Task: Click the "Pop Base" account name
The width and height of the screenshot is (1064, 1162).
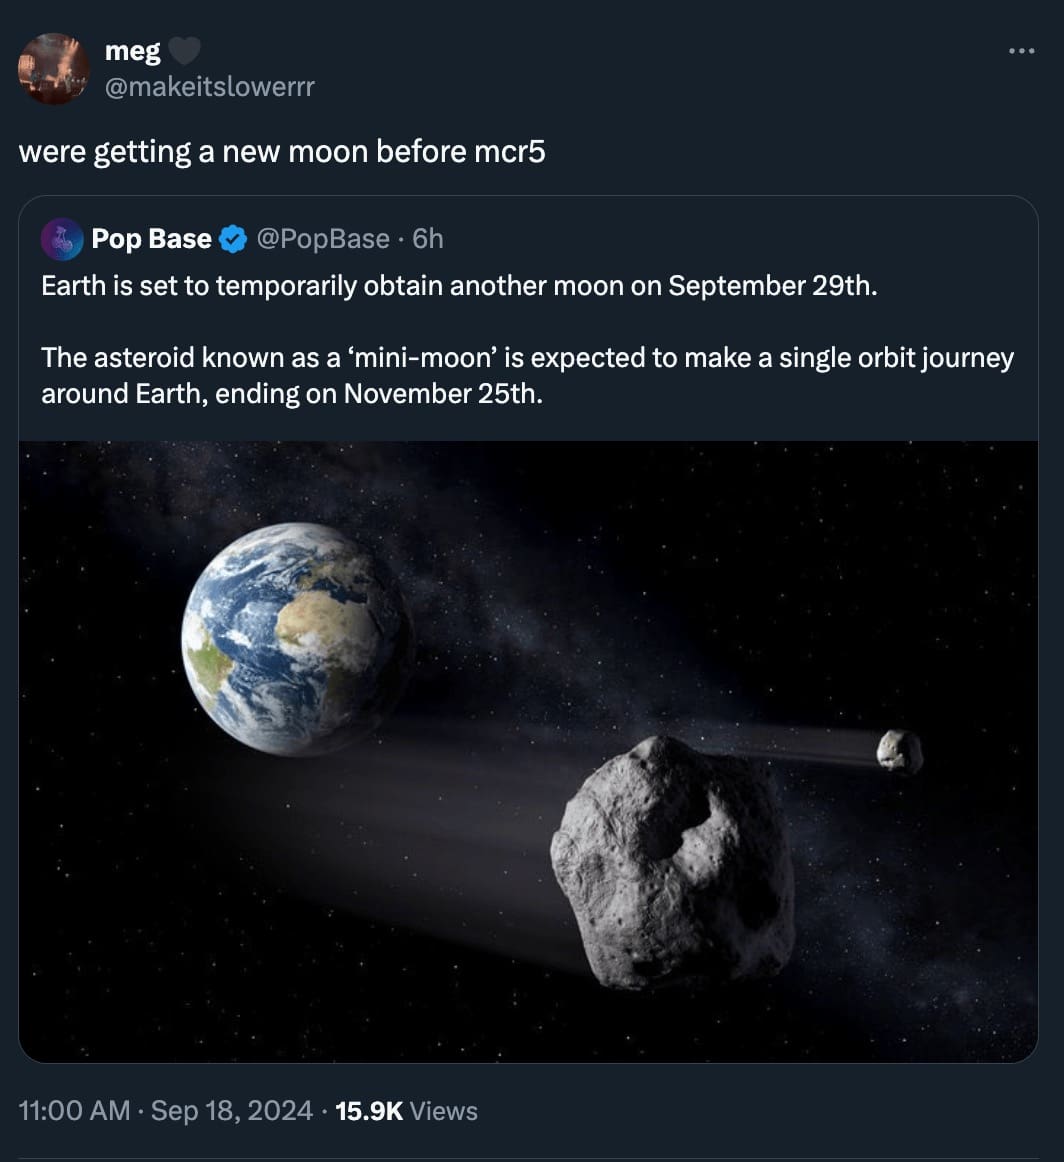Action: pyautogui.click(x=151, y=239)
